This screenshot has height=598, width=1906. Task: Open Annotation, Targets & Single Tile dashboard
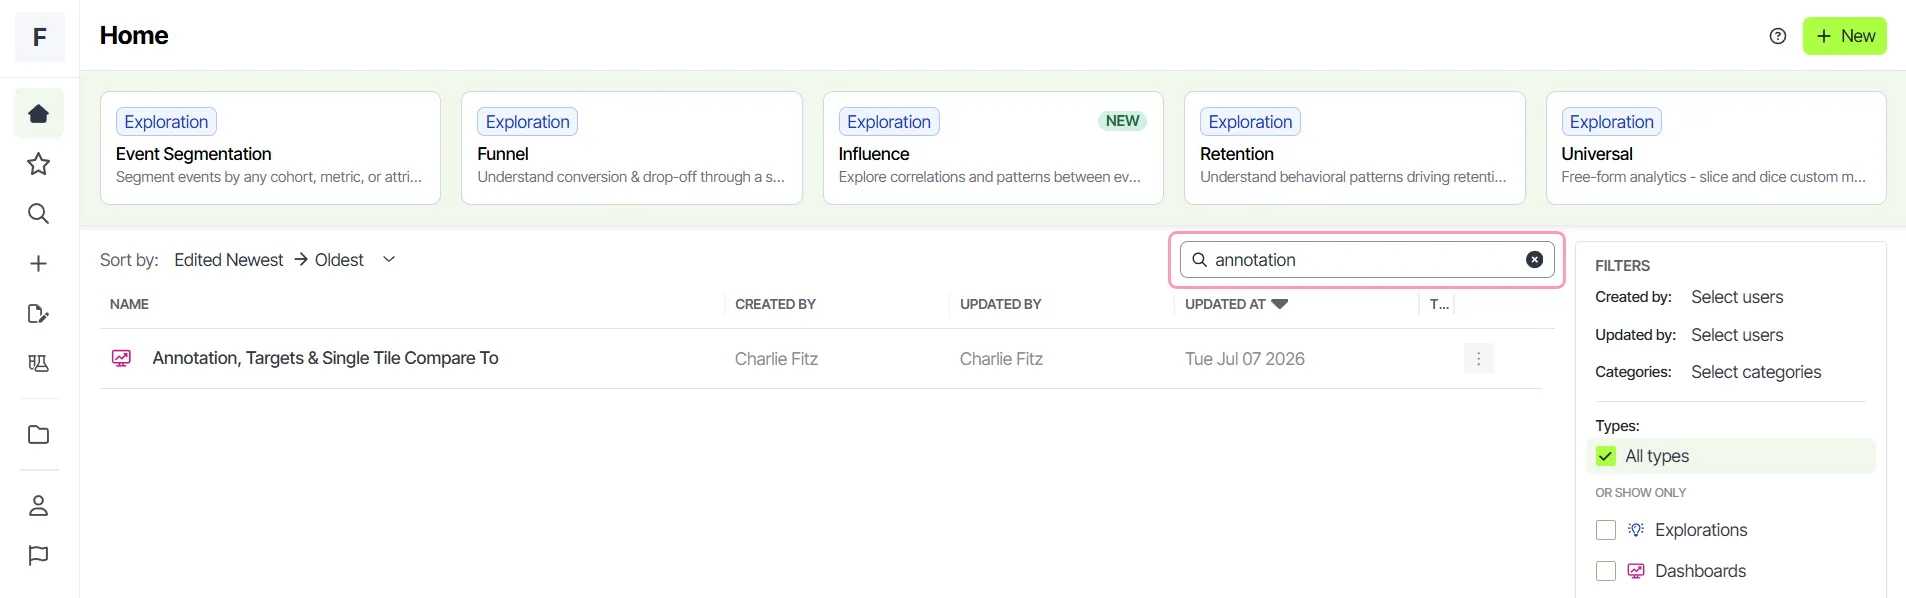click(x=325, y=358)
